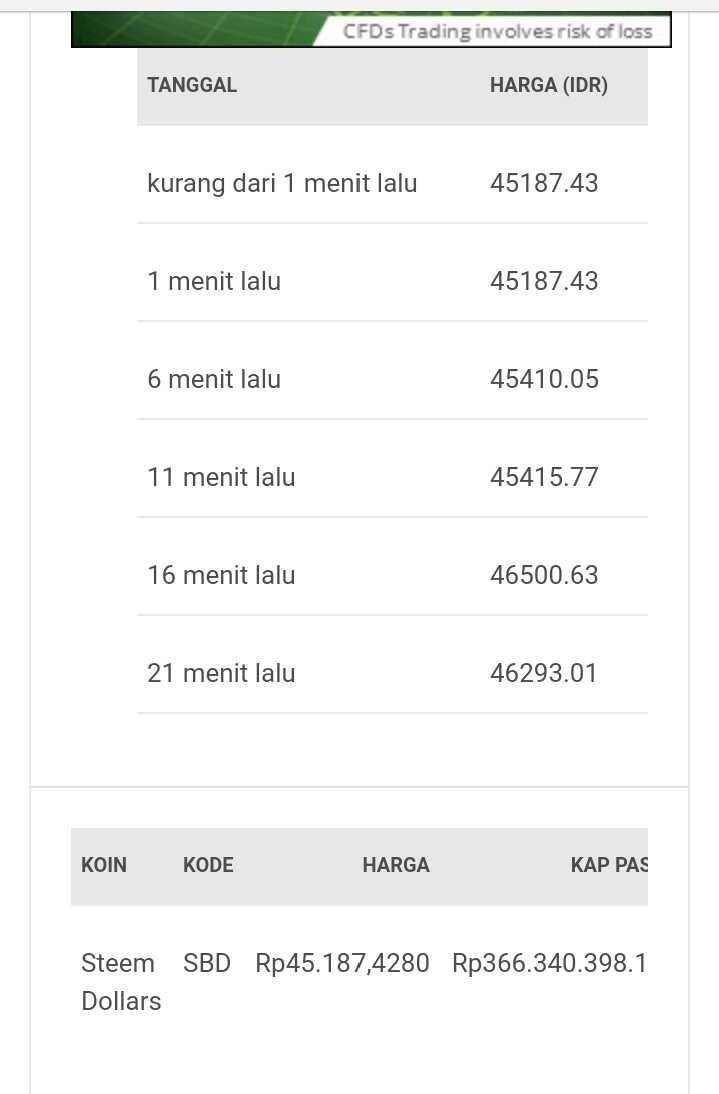Open the CFDs Trading advertisement banner
This screenshot has width=719, height=1094.
[371, 29]
